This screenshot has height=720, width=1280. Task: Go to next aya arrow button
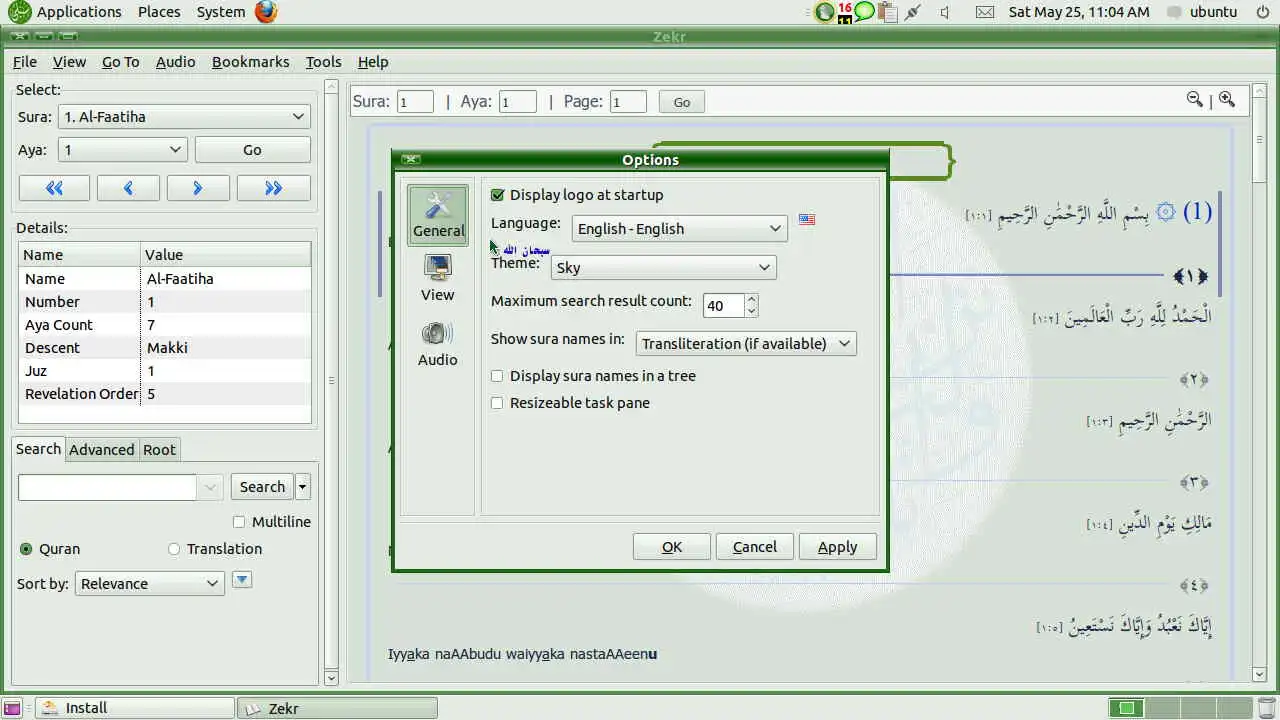coord(198,188)
